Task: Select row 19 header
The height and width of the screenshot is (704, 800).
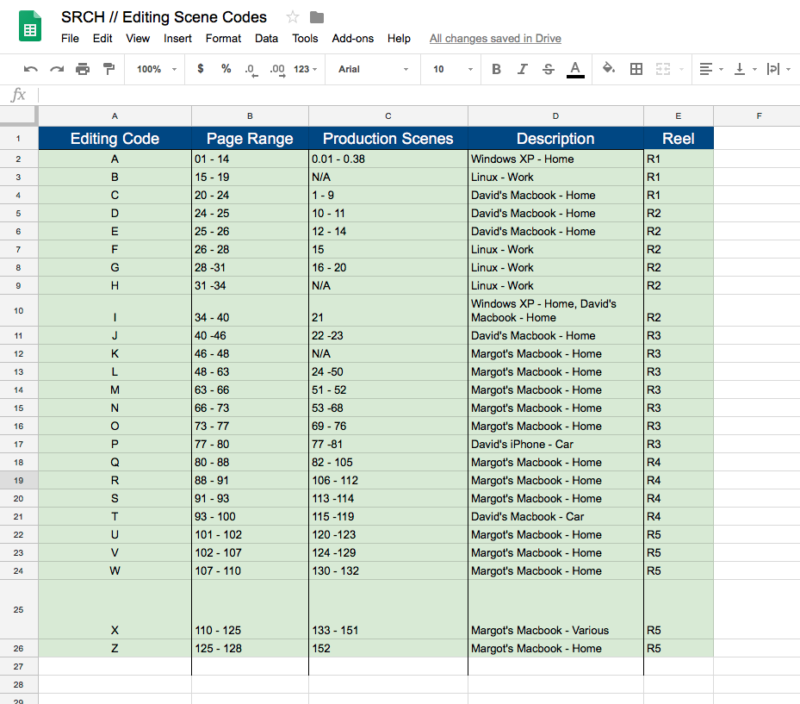Action: [19, 481]
